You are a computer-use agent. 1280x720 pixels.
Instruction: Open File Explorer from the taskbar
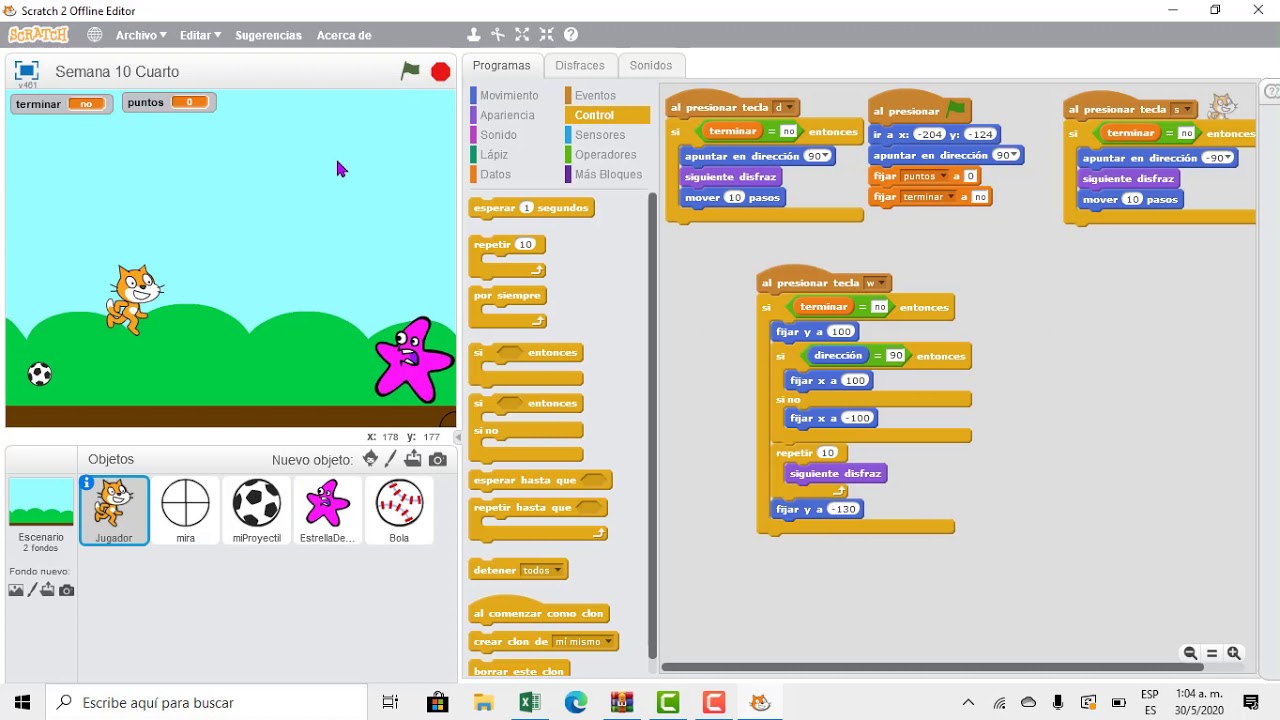click(484, 703)
